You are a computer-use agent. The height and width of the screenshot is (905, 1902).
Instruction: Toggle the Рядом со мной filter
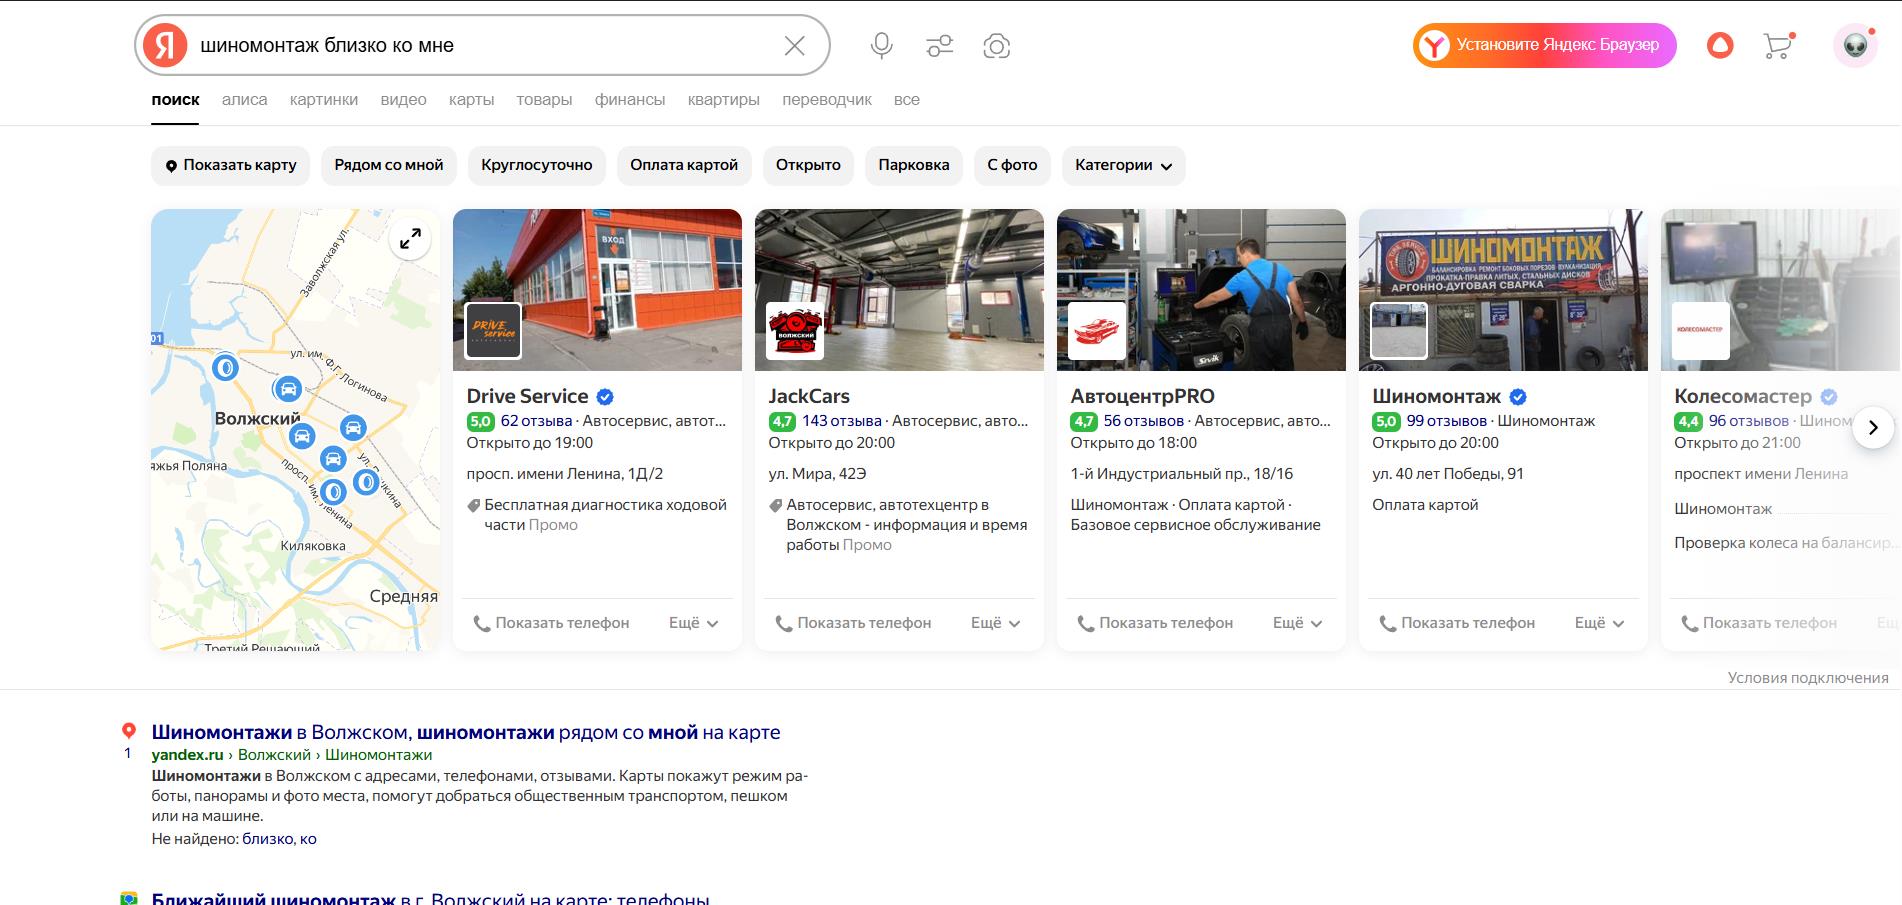[x=389, y=165]
